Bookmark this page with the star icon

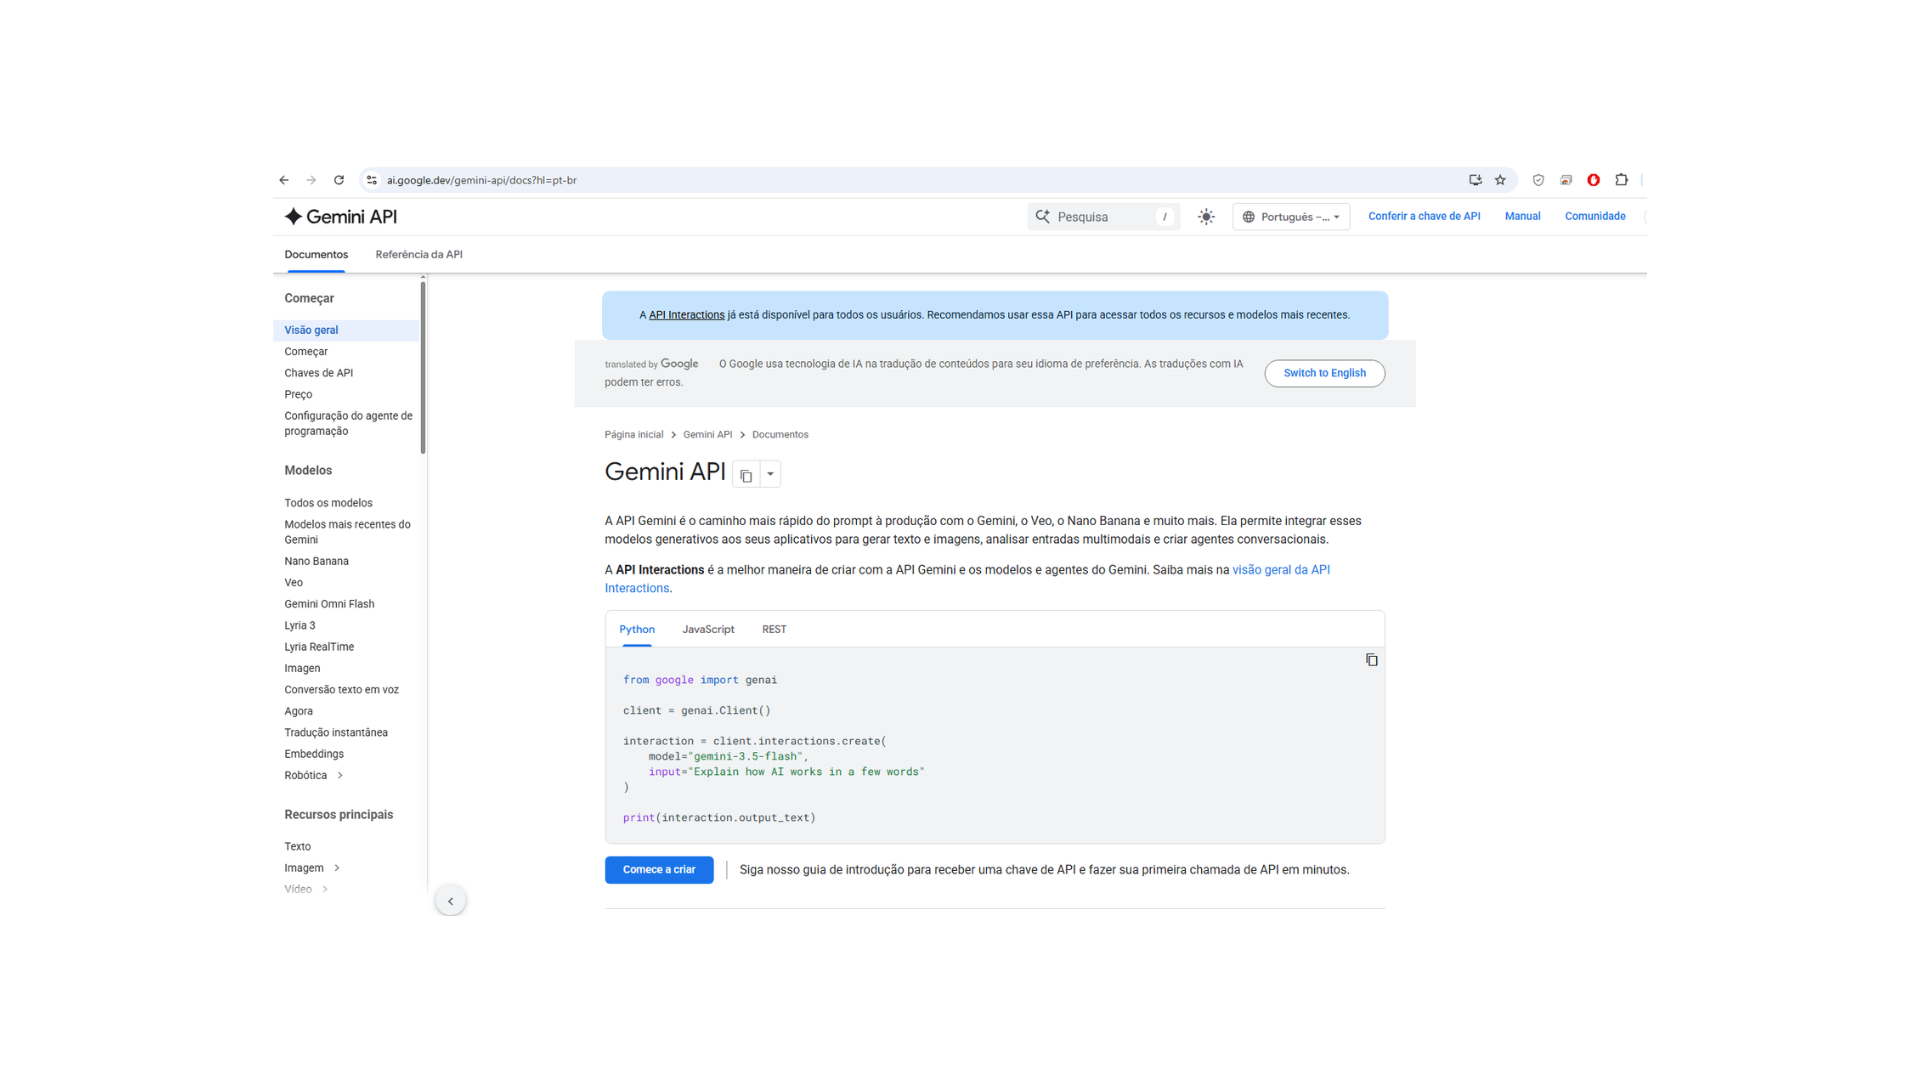(x=1500, y=180)
